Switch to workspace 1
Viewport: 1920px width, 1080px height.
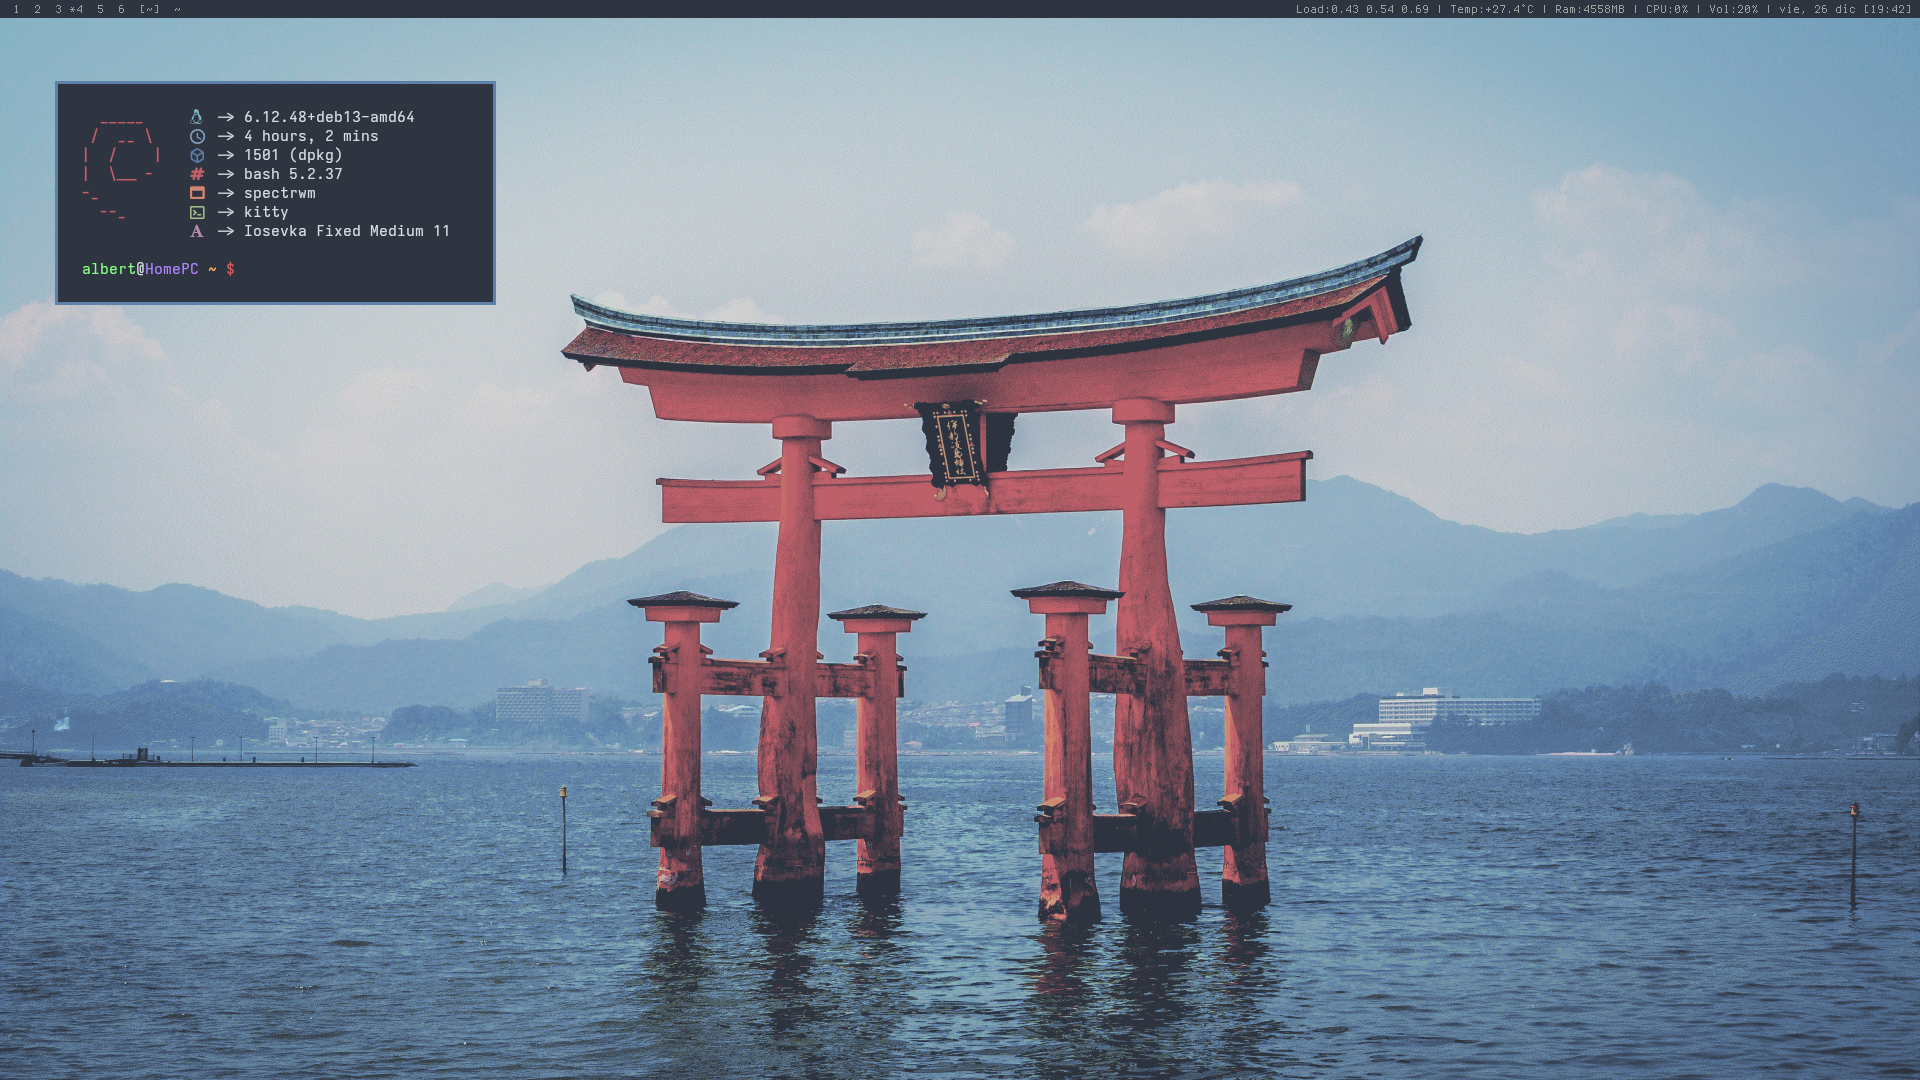click(x=16, y=9)
